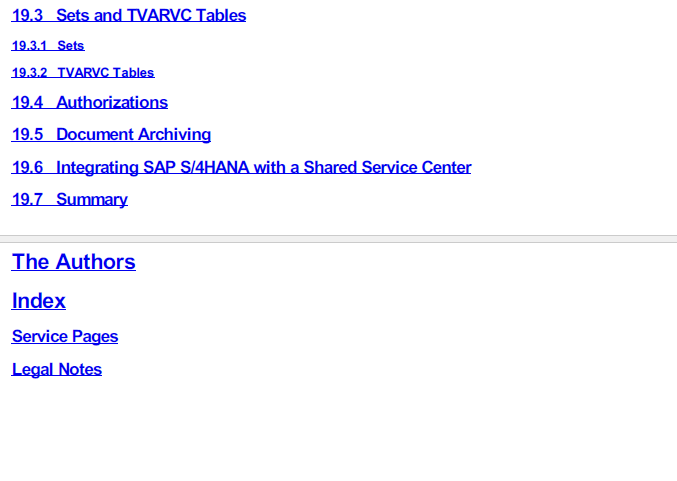
Task: Jump to 19.4 Authorizations
Action: click(x=90, y=102)
